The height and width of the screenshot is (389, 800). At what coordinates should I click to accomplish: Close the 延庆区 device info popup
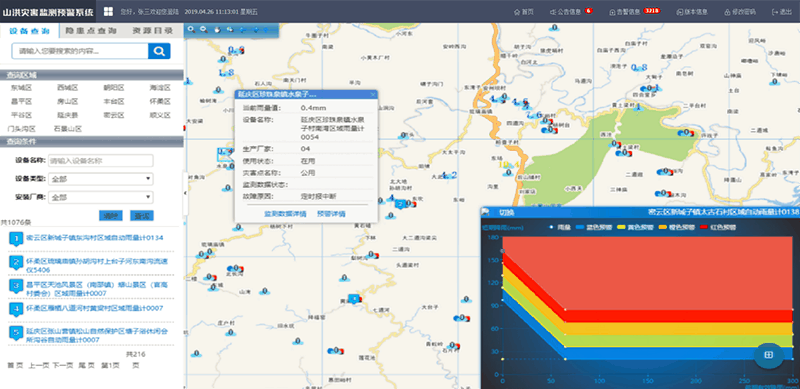coord(373,94)
